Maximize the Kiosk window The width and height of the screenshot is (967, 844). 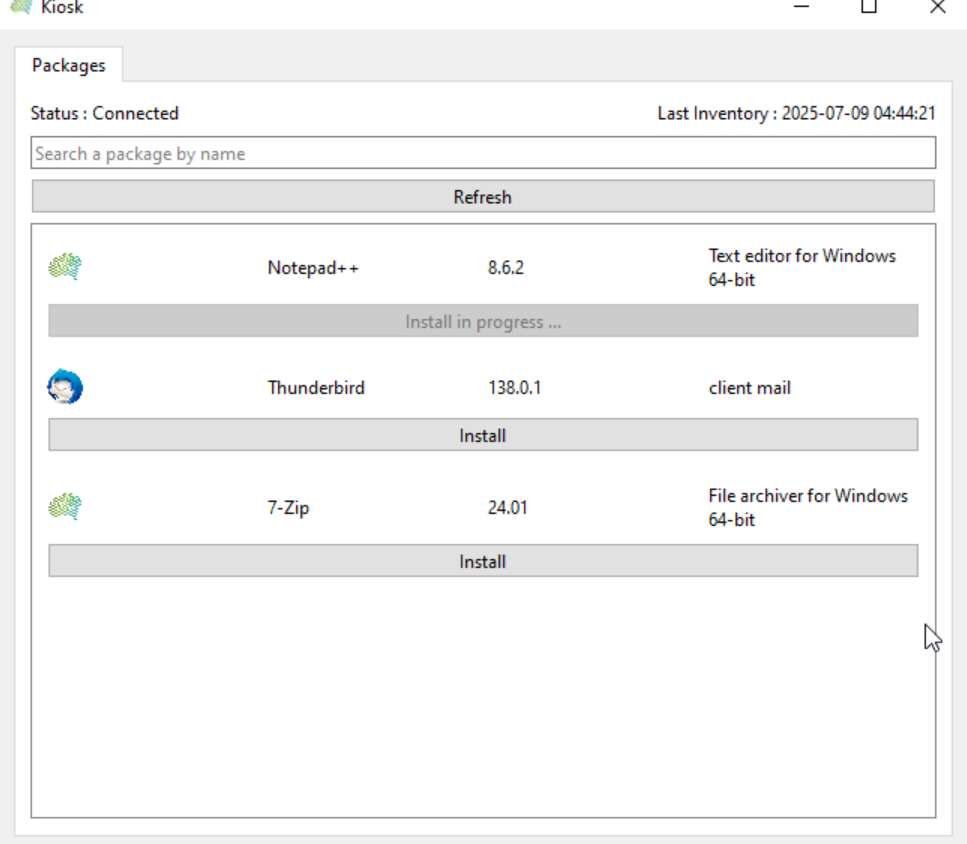coord(869,7)
